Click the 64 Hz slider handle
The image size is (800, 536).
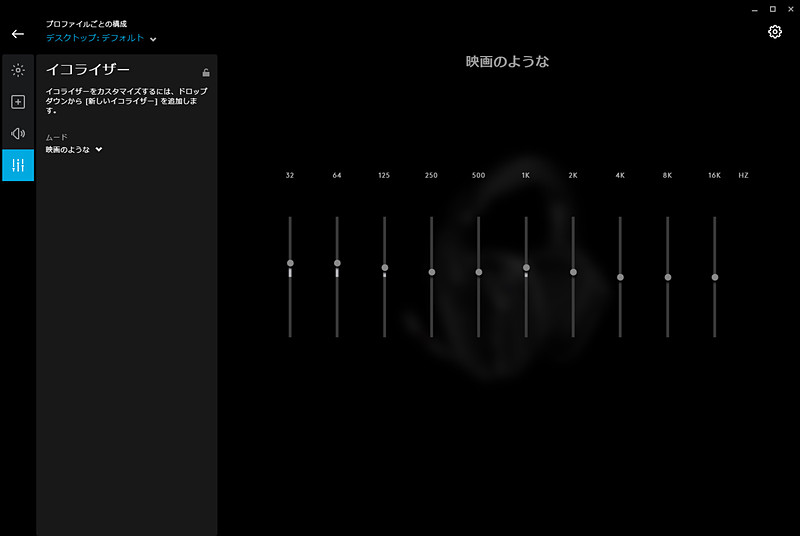coord(337,263)
